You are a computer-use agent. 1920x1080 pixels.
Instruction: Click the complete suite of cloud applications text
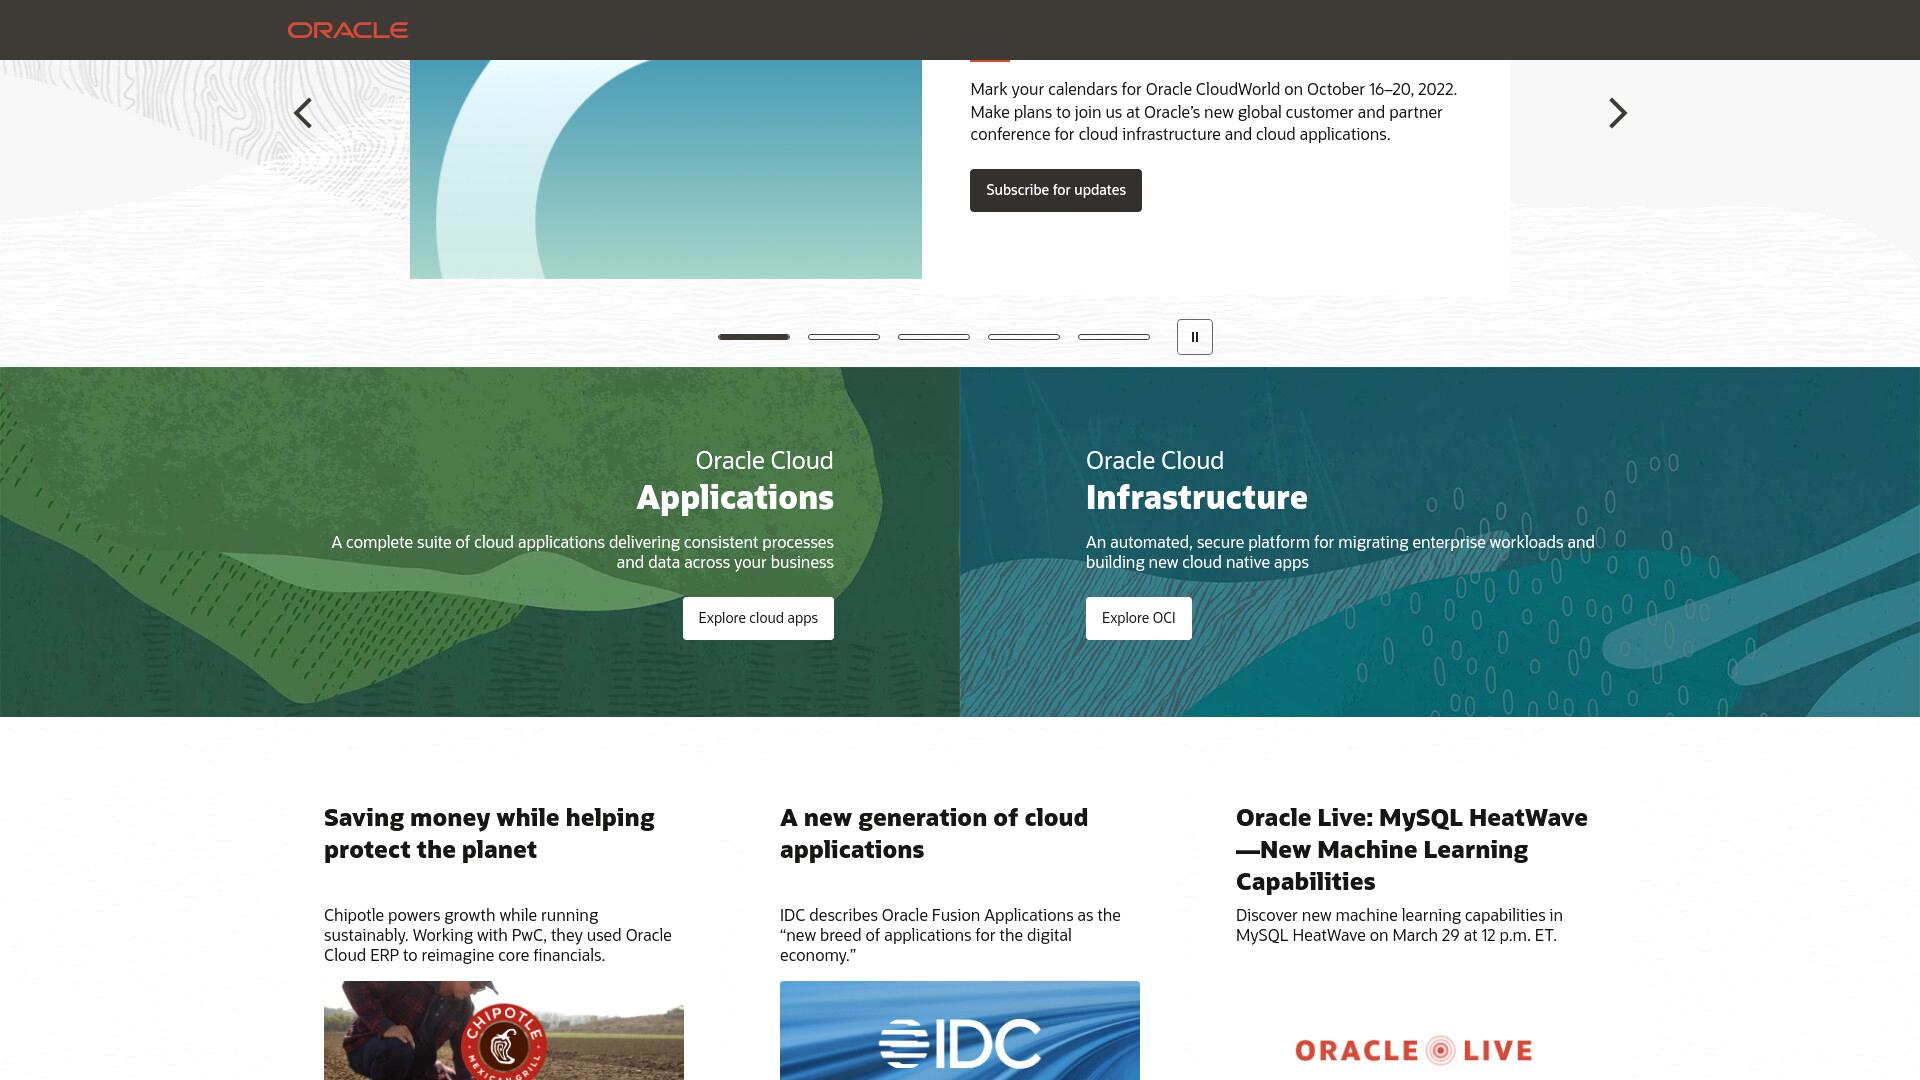point(582,552)
